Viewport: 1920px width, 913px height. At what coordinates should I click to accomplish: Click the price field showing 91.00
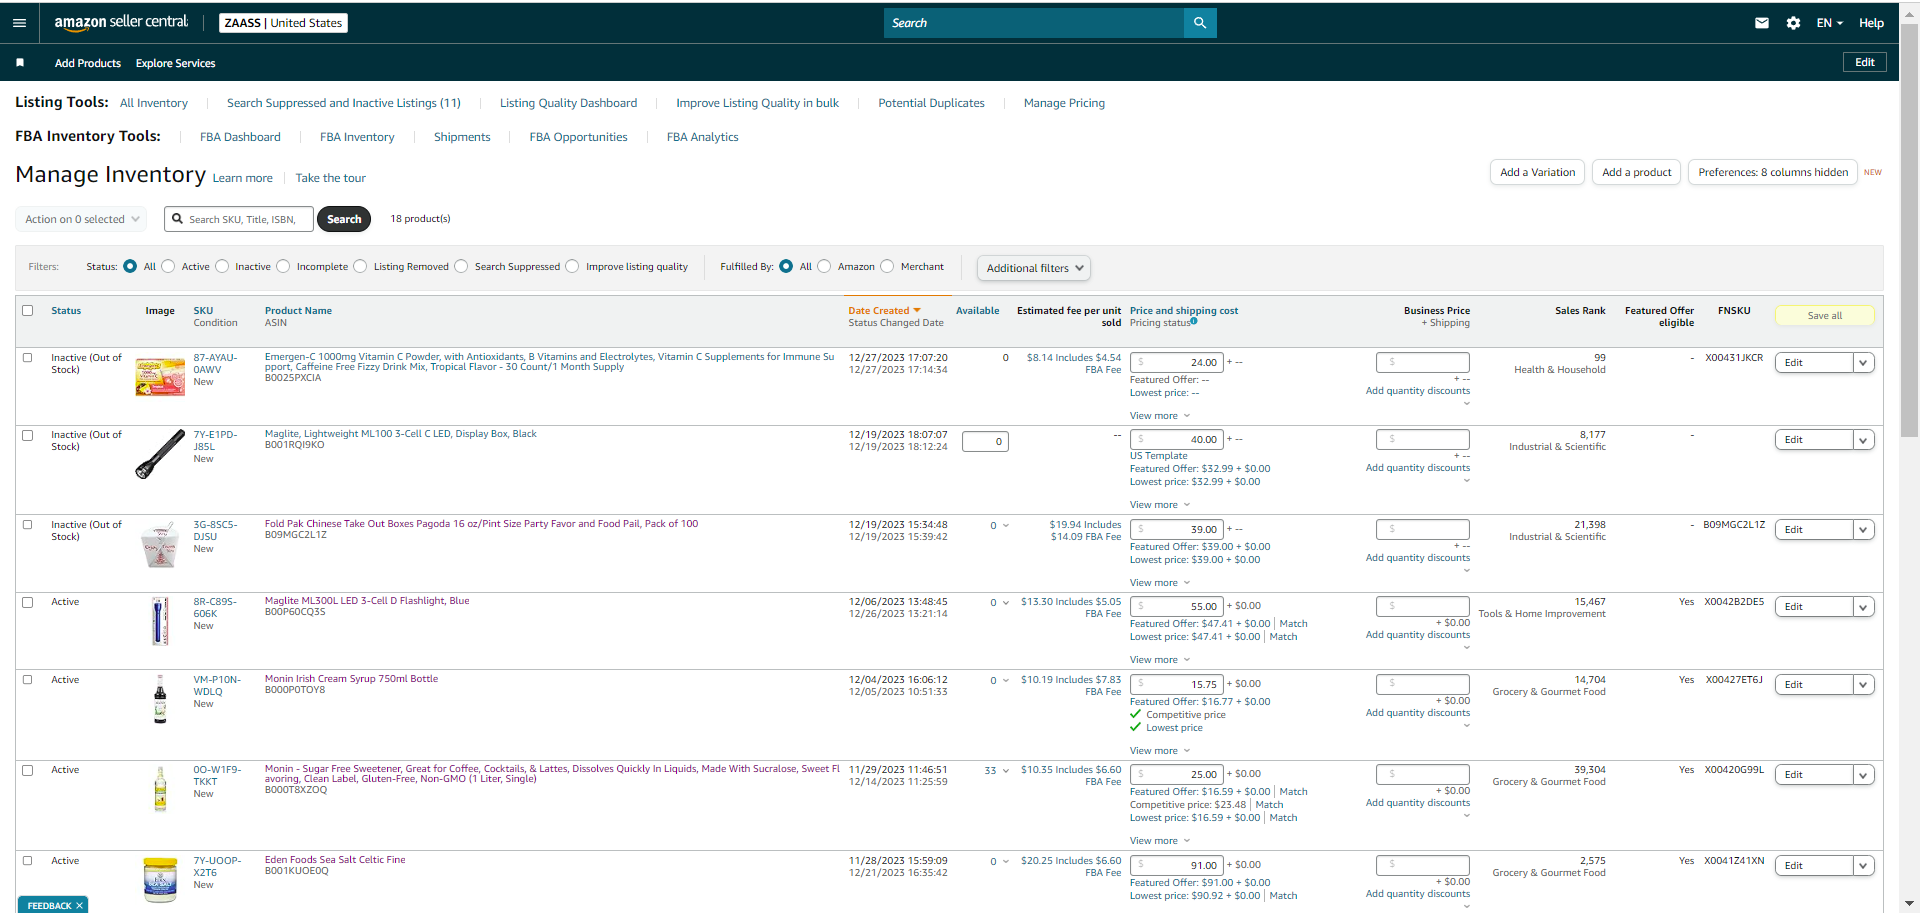pos(1177,866)
